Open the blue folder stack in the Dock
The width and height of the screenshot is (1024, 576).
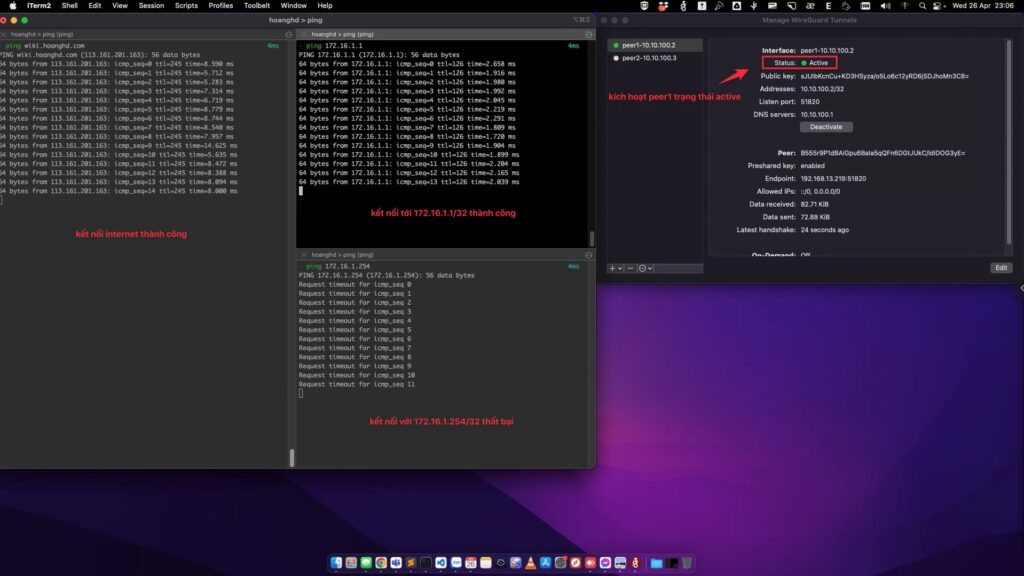pos(656,563)
